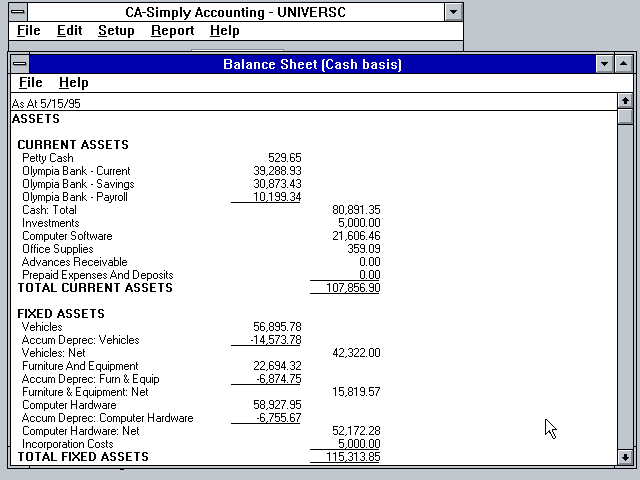Select Accum Deprec: Computer Hardware label
The height and width of the screenshot is (480, 640).
pos(108,418)
